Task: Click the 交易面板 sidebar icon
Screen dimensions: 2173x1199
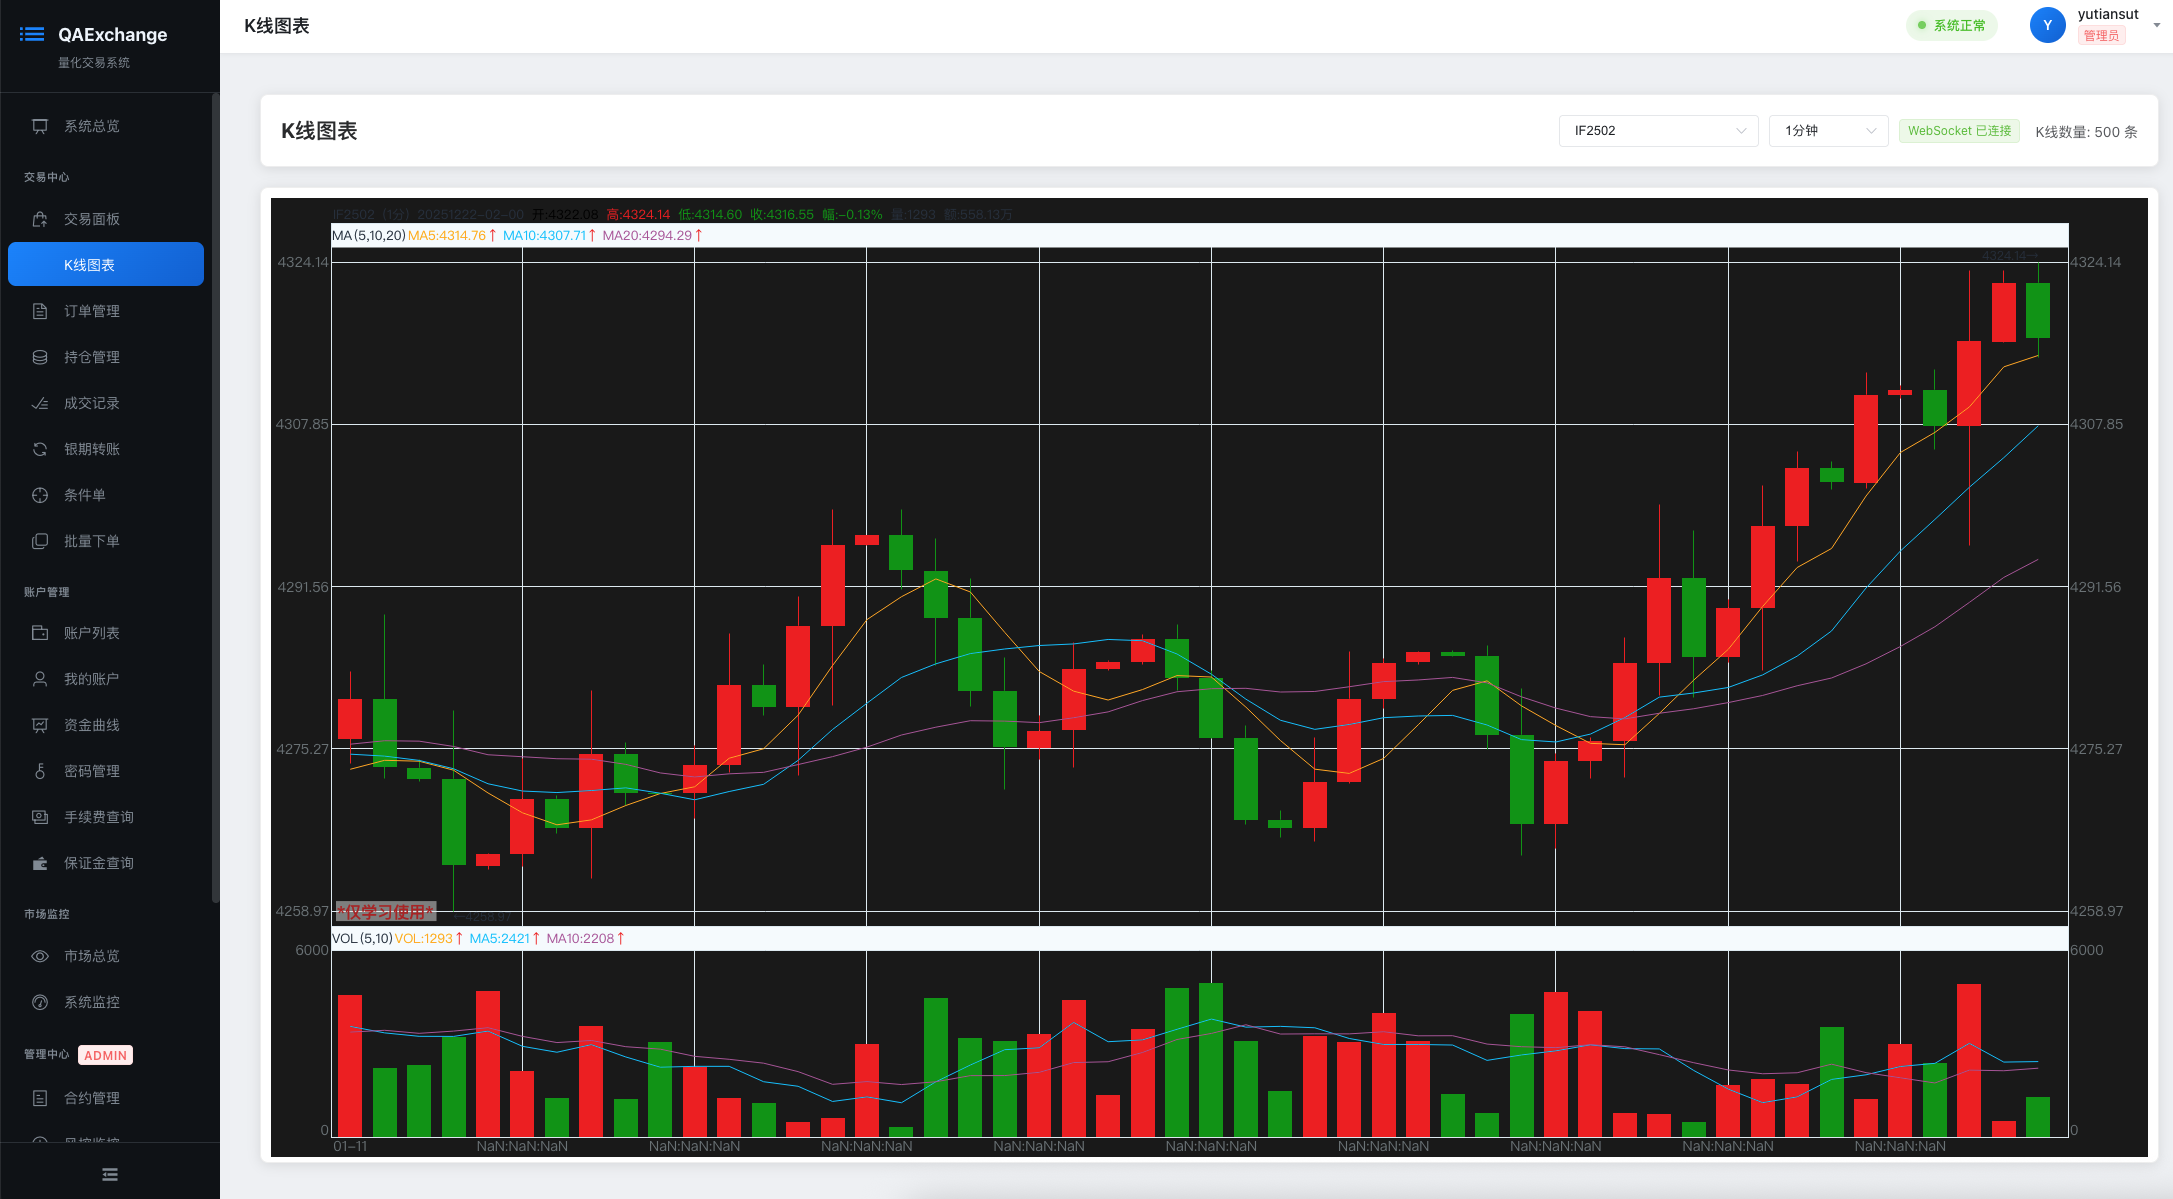Action: 40,219
